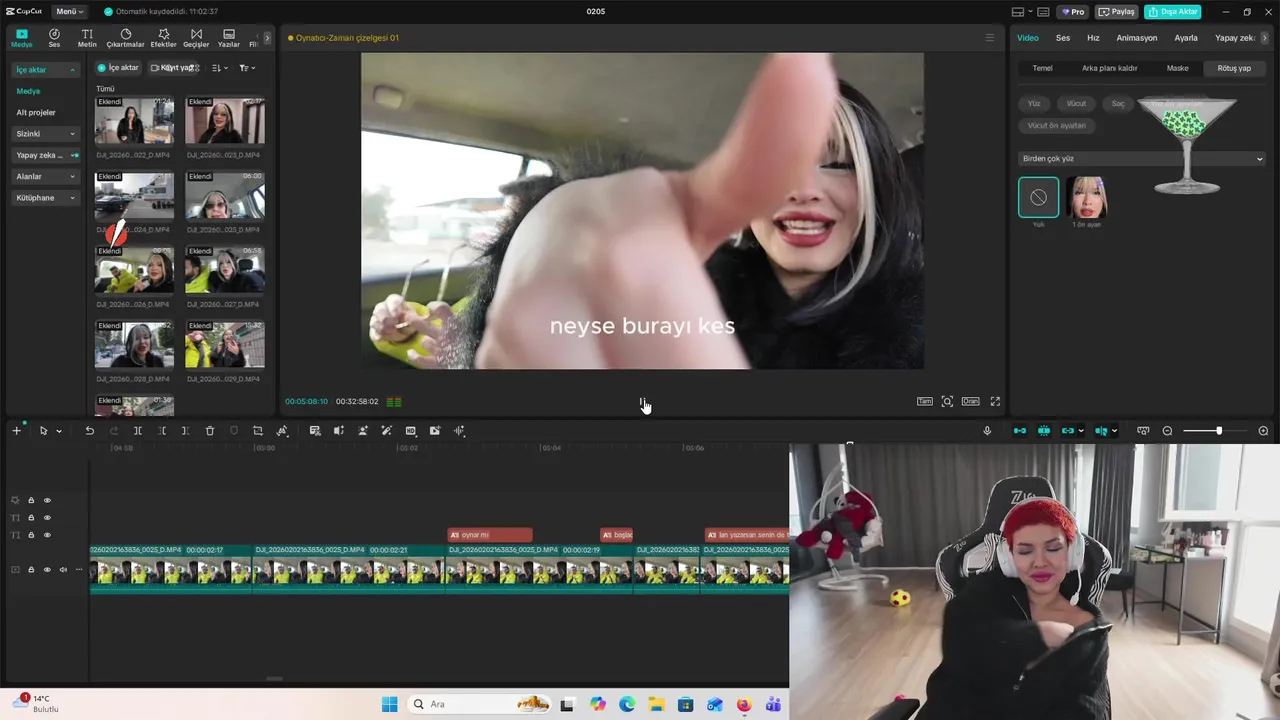Click the Pro upgrade button
The image size is (1280, 720).
click(1074, 12)
